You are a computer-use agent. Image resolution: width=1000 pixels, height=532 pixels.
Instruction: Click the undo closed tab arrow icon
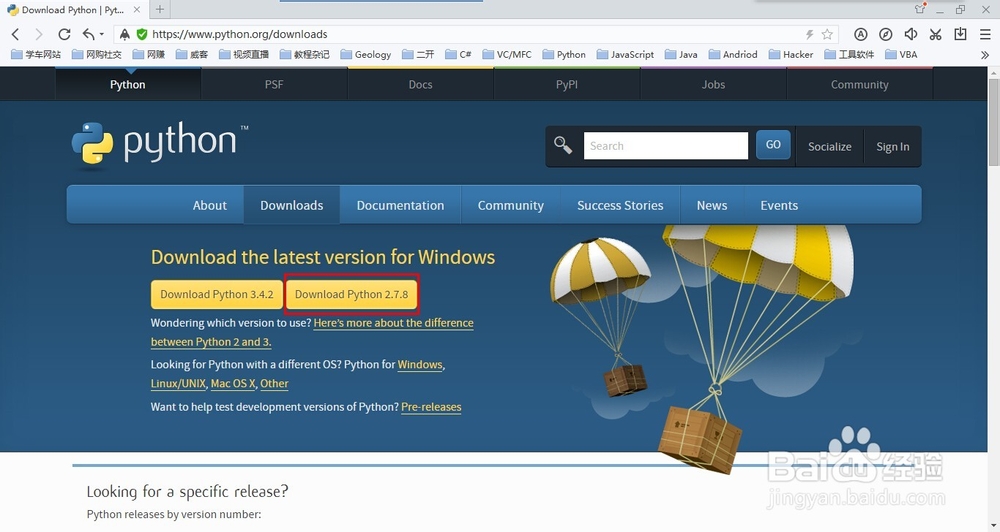coord(88,34)
